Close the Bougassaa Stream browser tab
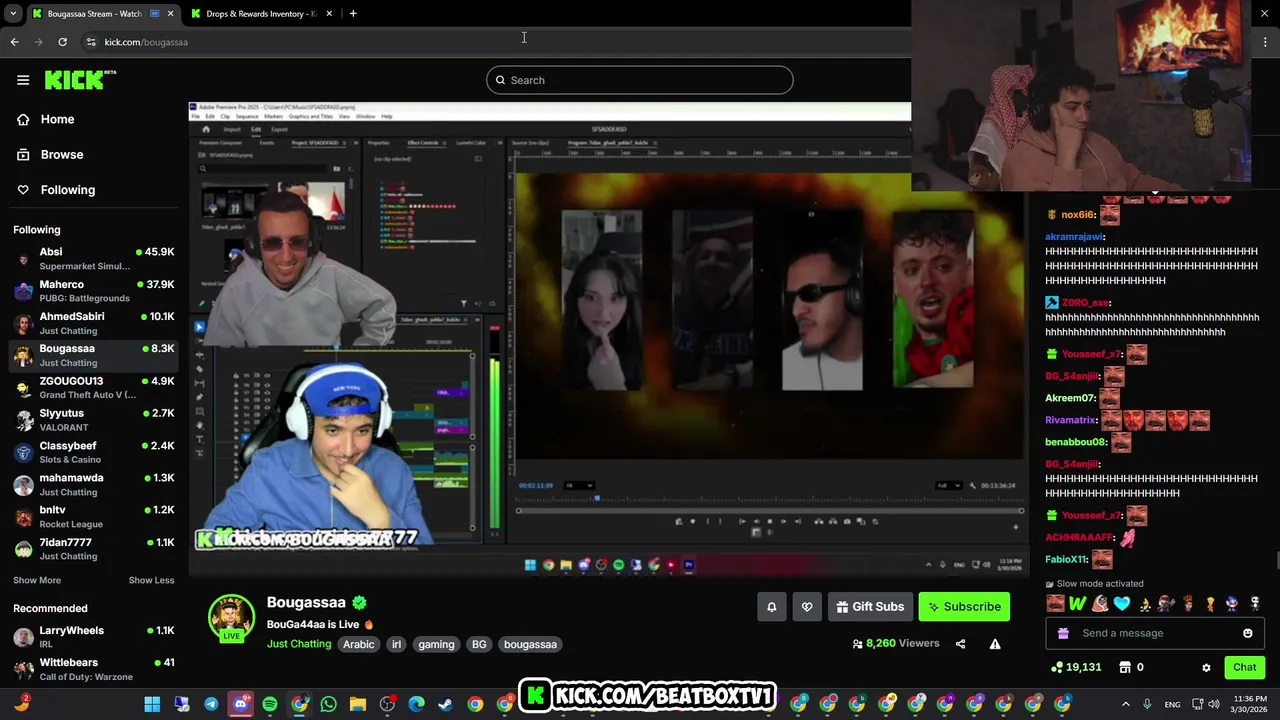1280x720 pixels. [x=170, y=14]
